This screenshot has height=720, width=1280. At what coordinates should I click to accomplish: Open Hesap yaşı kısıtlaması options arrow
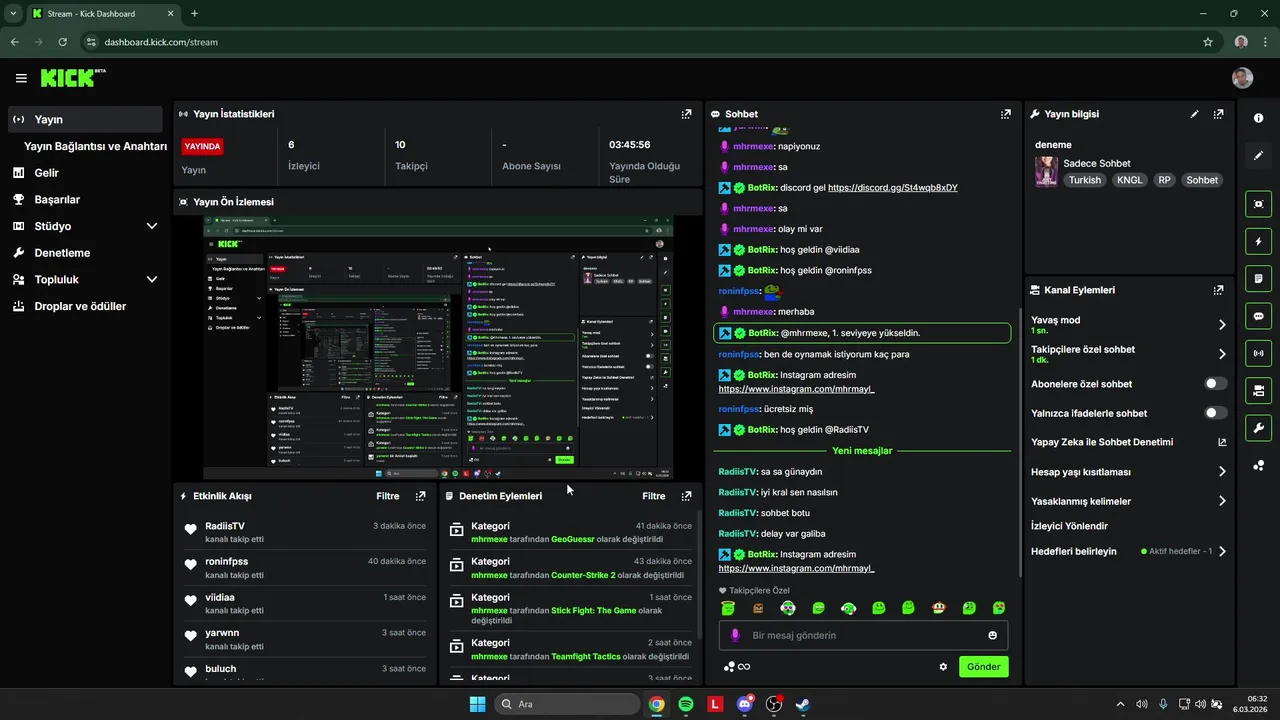pyautogui.click(x=1222, y=472)
